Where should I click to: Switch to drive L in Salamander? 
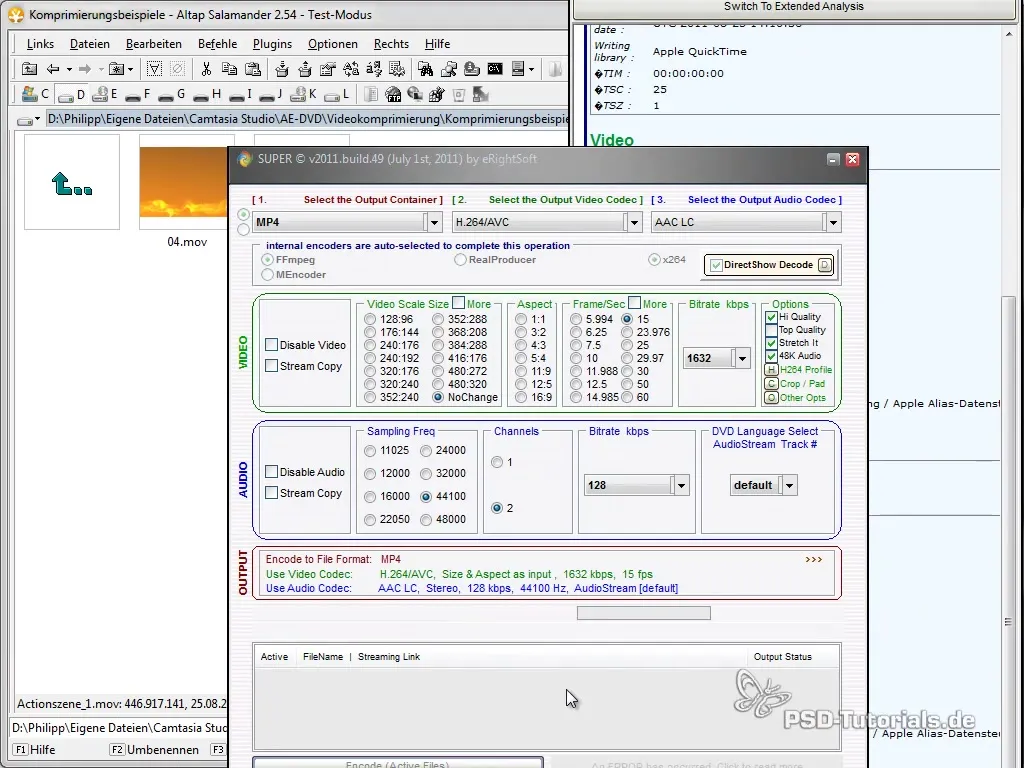pos(337,95)
